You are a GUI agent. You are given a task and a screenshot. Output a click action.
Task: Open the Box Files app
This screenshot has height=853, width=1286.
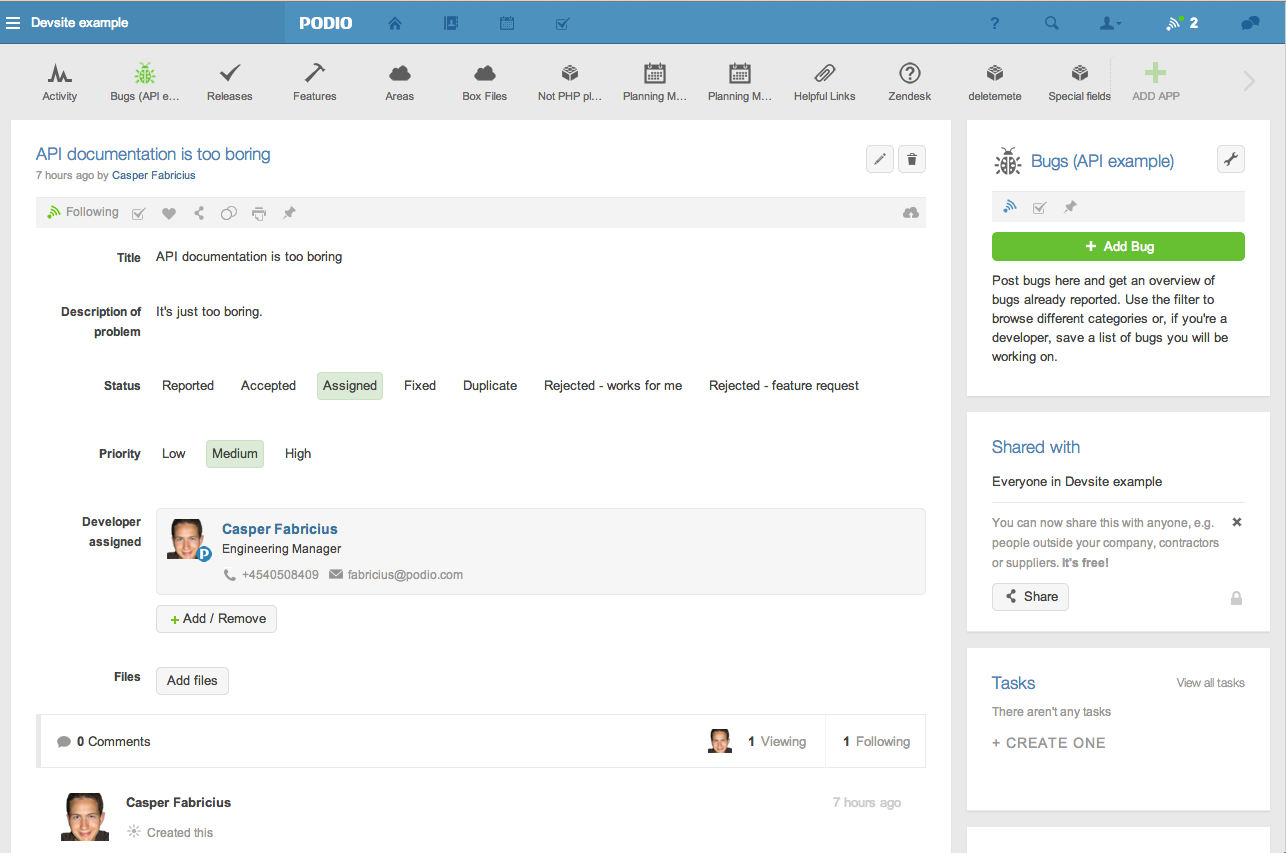click(x=485, y=82)
